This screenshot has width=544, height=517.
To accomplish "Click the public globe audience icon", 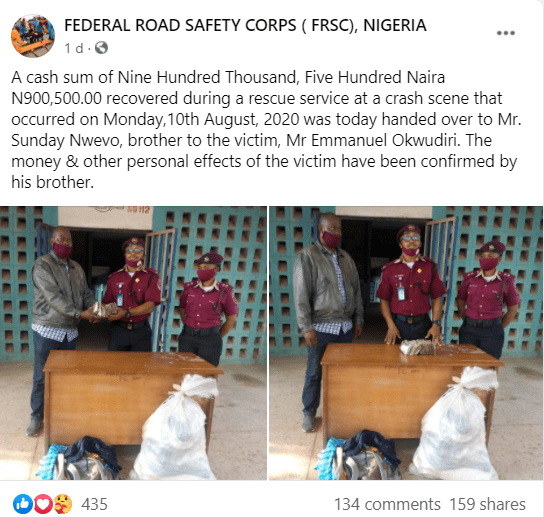I will coord(101,48).
